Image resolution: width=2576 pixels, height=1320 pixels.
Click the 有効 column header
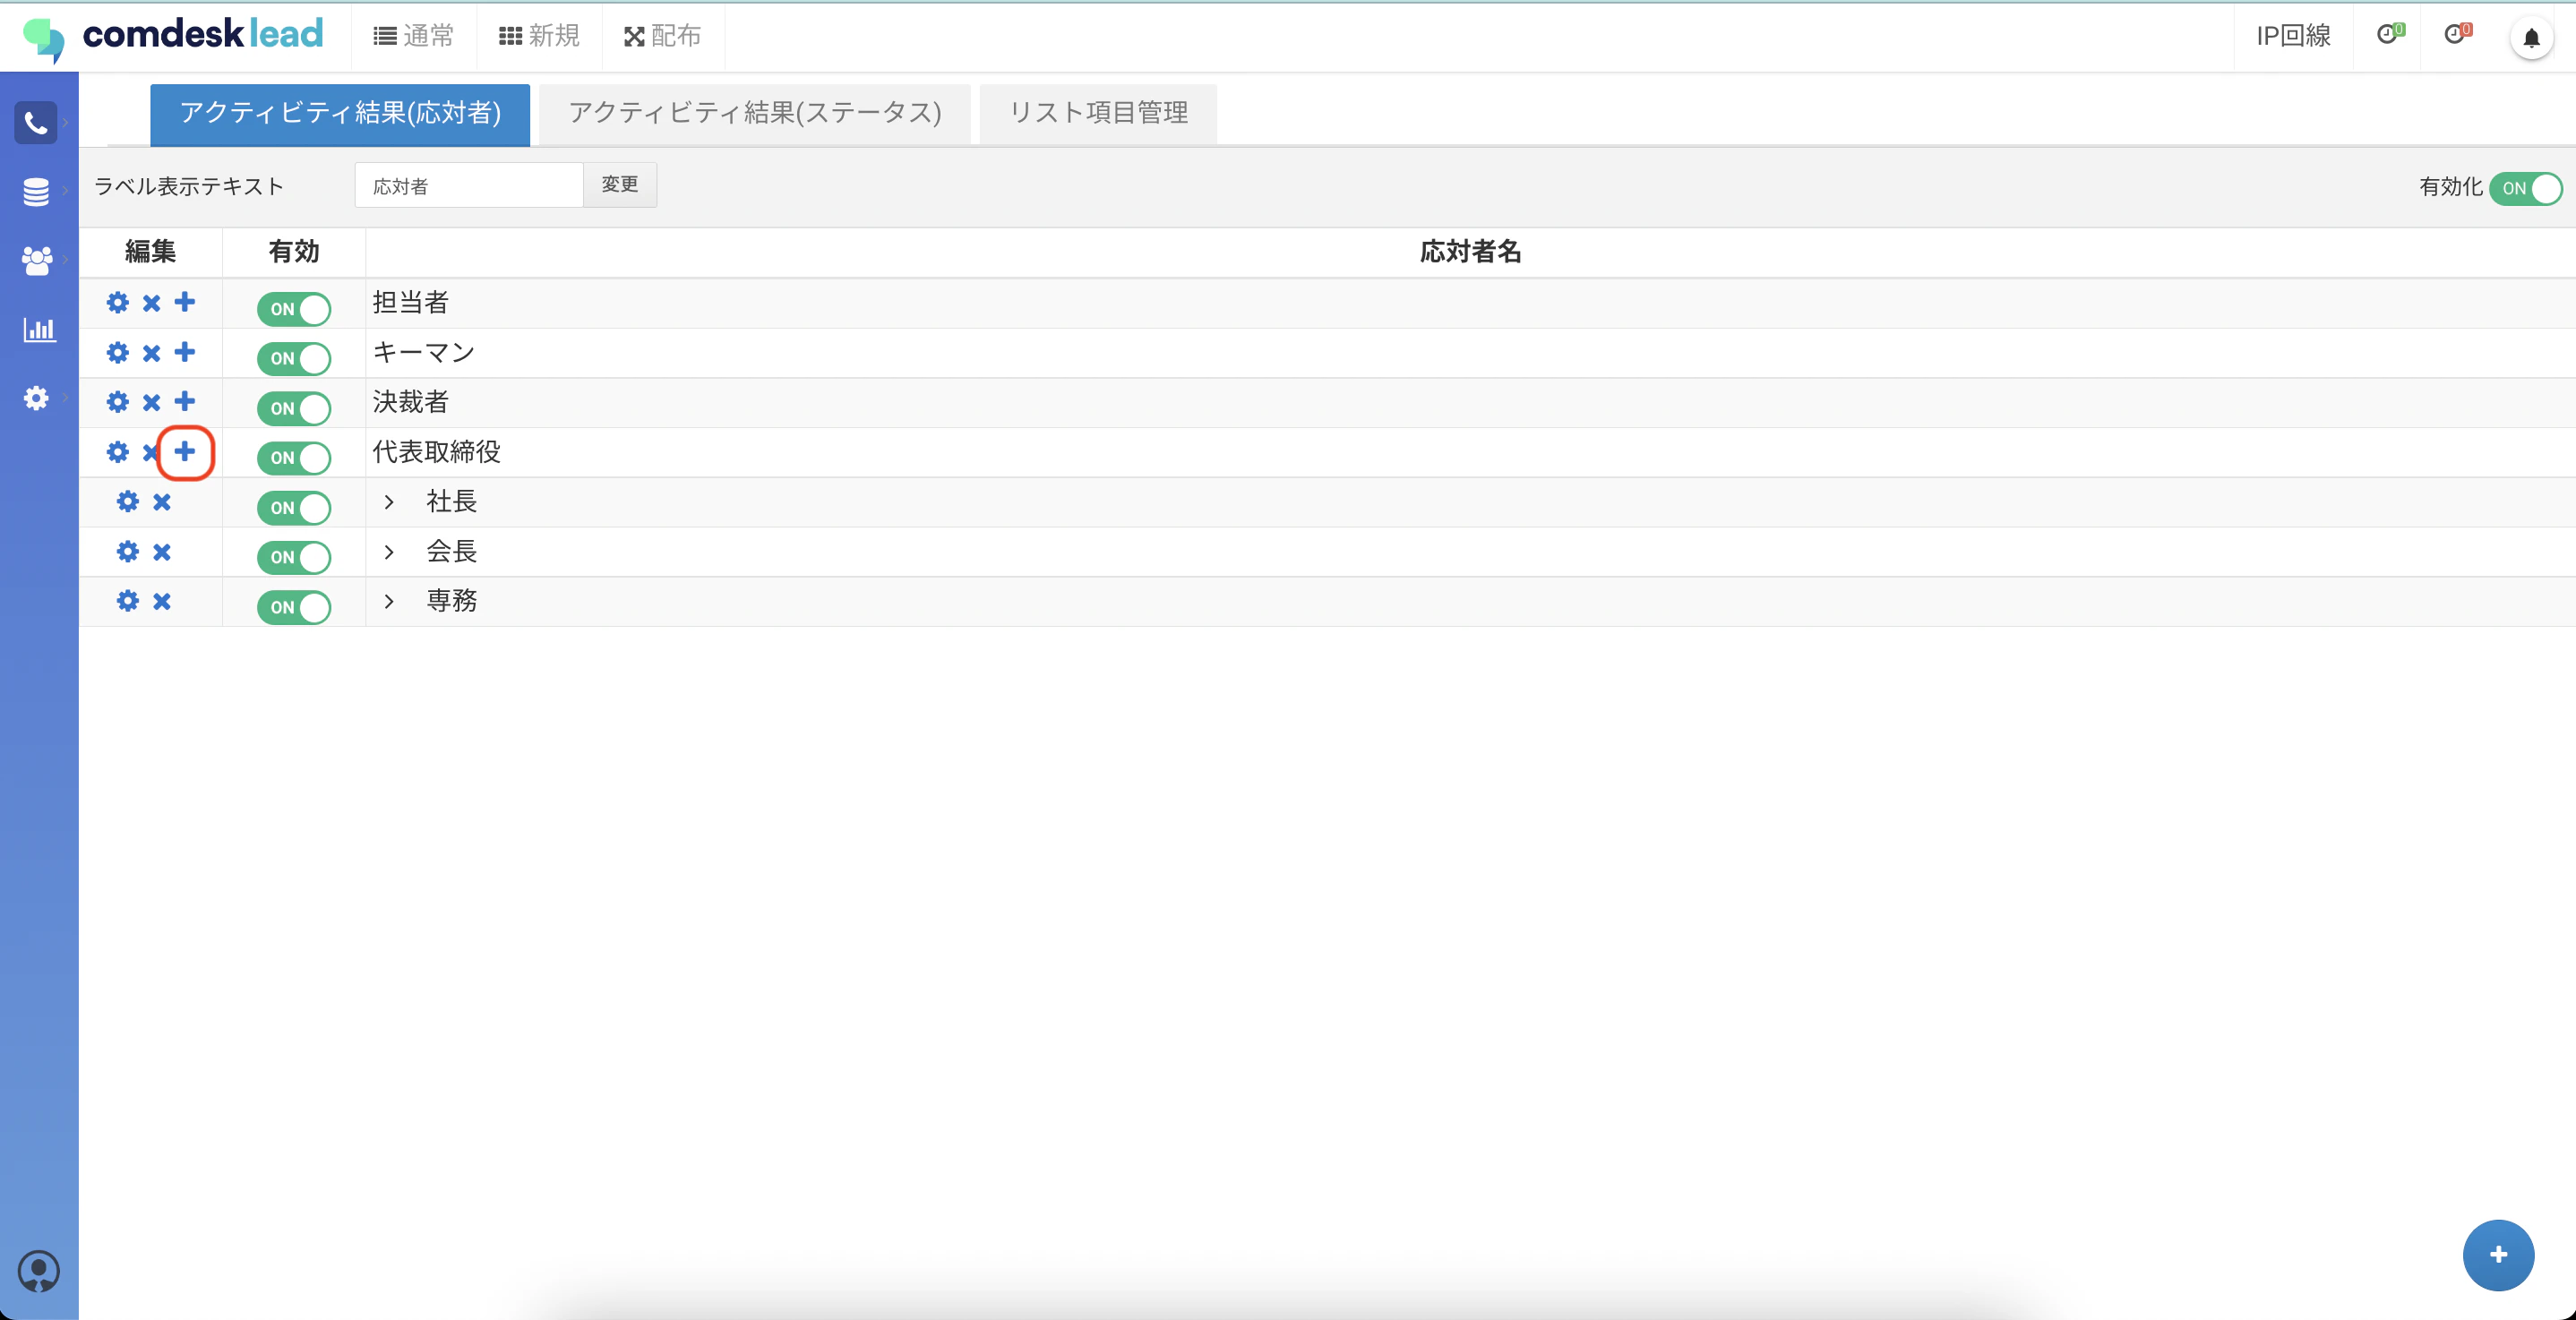click(x=294, y=252)
